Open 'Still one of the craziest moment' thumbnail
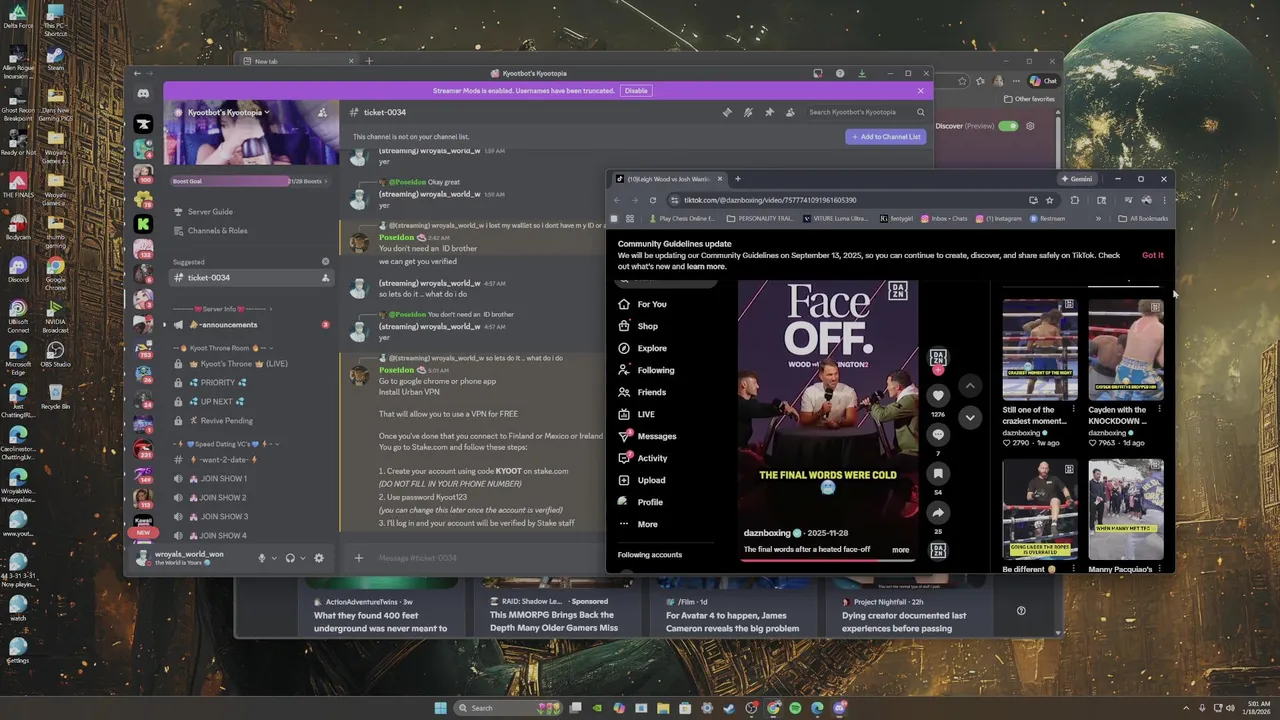 [1040, 350]
